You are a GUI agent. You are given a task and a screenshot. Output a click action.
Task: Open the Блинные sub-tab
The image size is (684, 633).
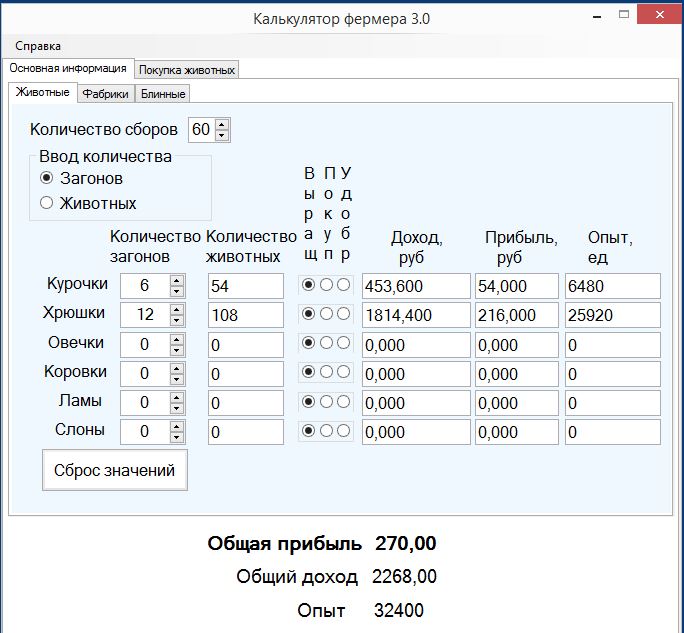click(163, 93)
